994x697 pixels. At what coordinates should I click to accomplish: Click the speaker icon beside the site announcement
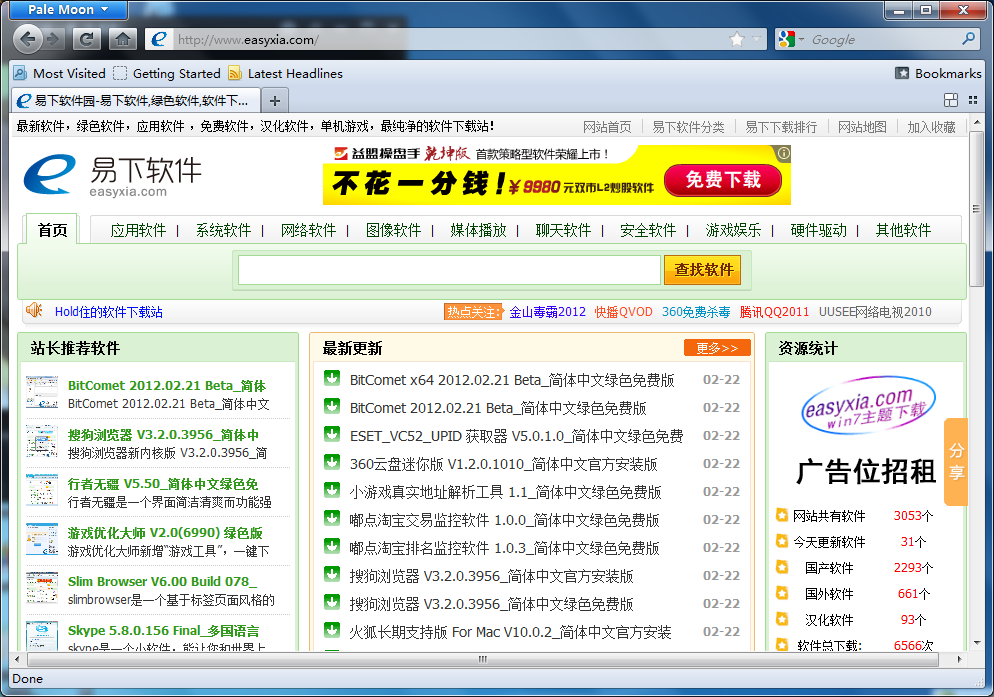coord(34,311)
